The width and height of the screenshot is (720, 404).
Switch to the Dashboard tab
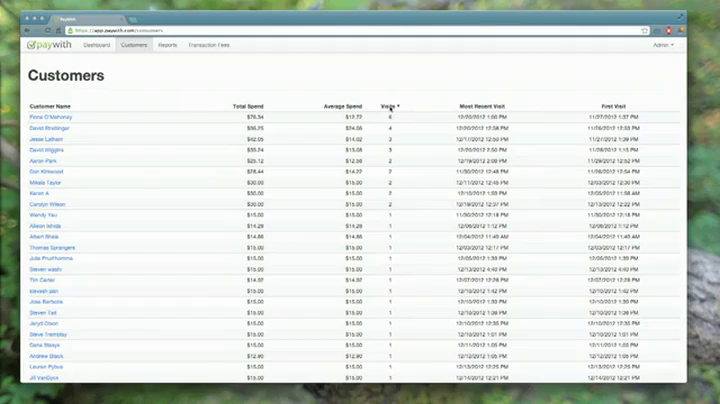click(97, 45)
